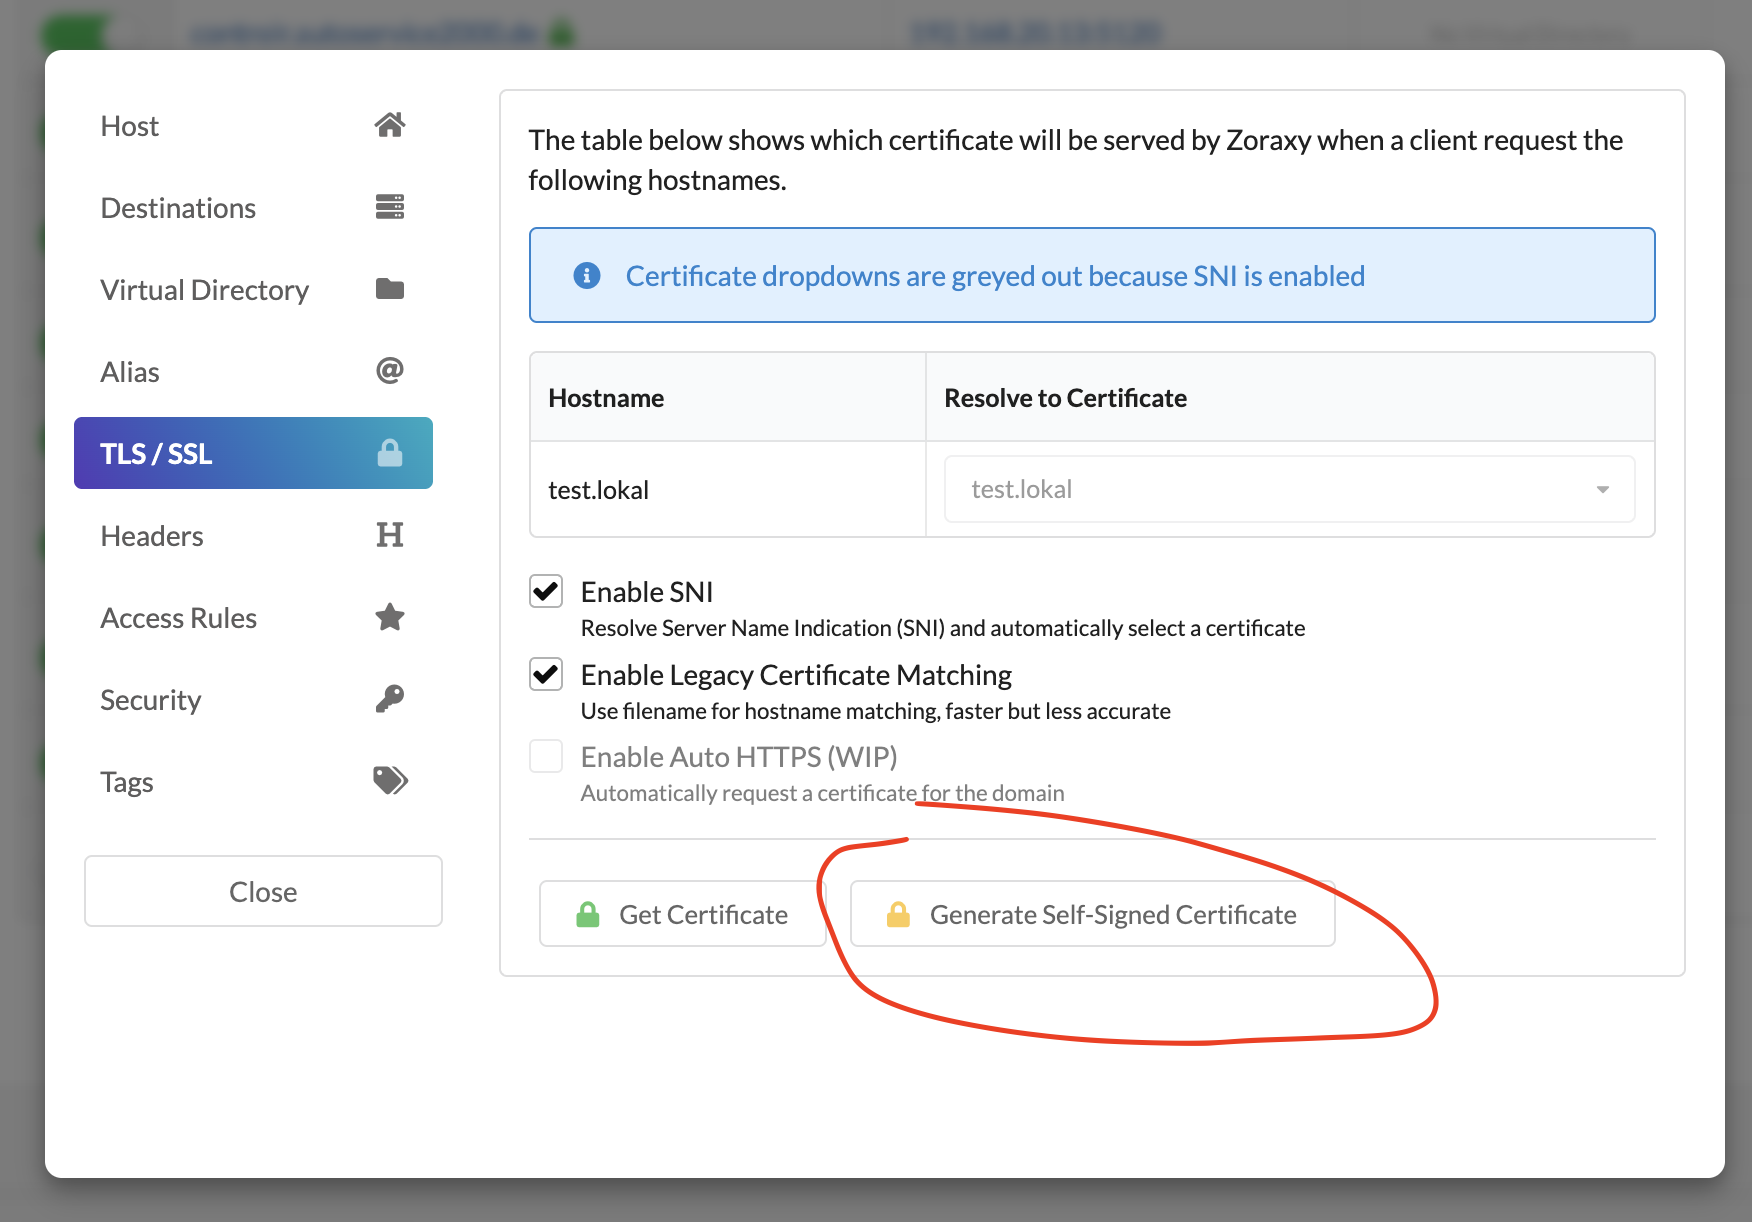Select the TLS / SSL tab
The width and height of the screenshot is (1752, 1222).
click(253, 453)
